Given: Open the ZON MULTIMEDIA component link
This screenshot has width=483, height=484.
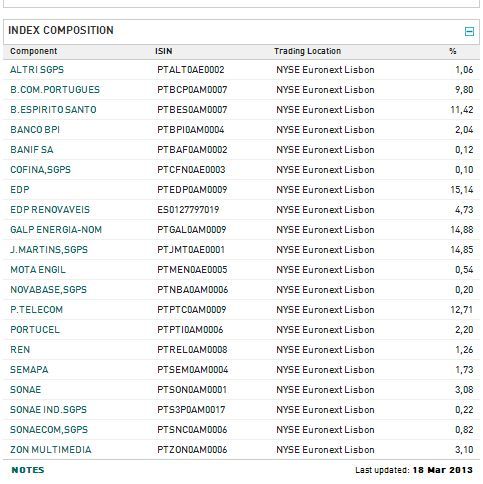Looking at the screenshot, I should (51, 450).
